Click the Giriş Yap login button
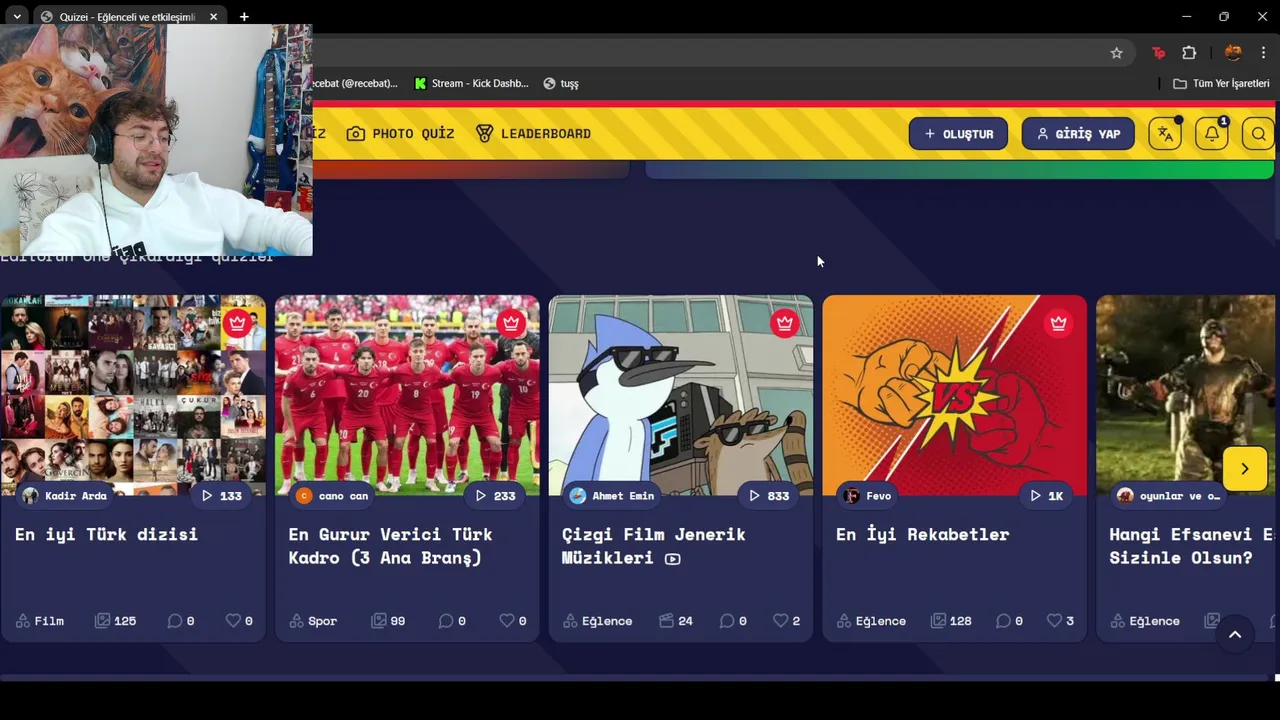 (1078, 134)
